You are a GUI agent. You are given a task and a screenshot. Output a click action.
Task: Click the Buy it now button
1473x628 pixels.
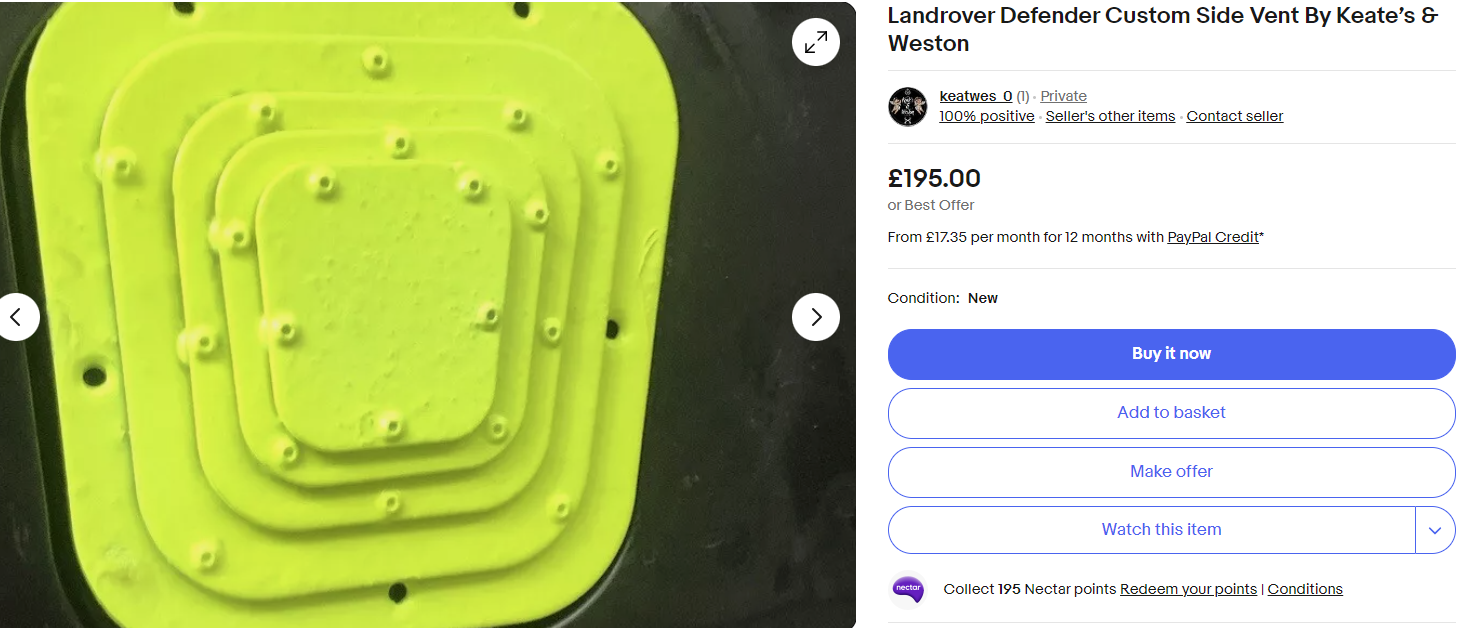click(x=1171, y=354)
